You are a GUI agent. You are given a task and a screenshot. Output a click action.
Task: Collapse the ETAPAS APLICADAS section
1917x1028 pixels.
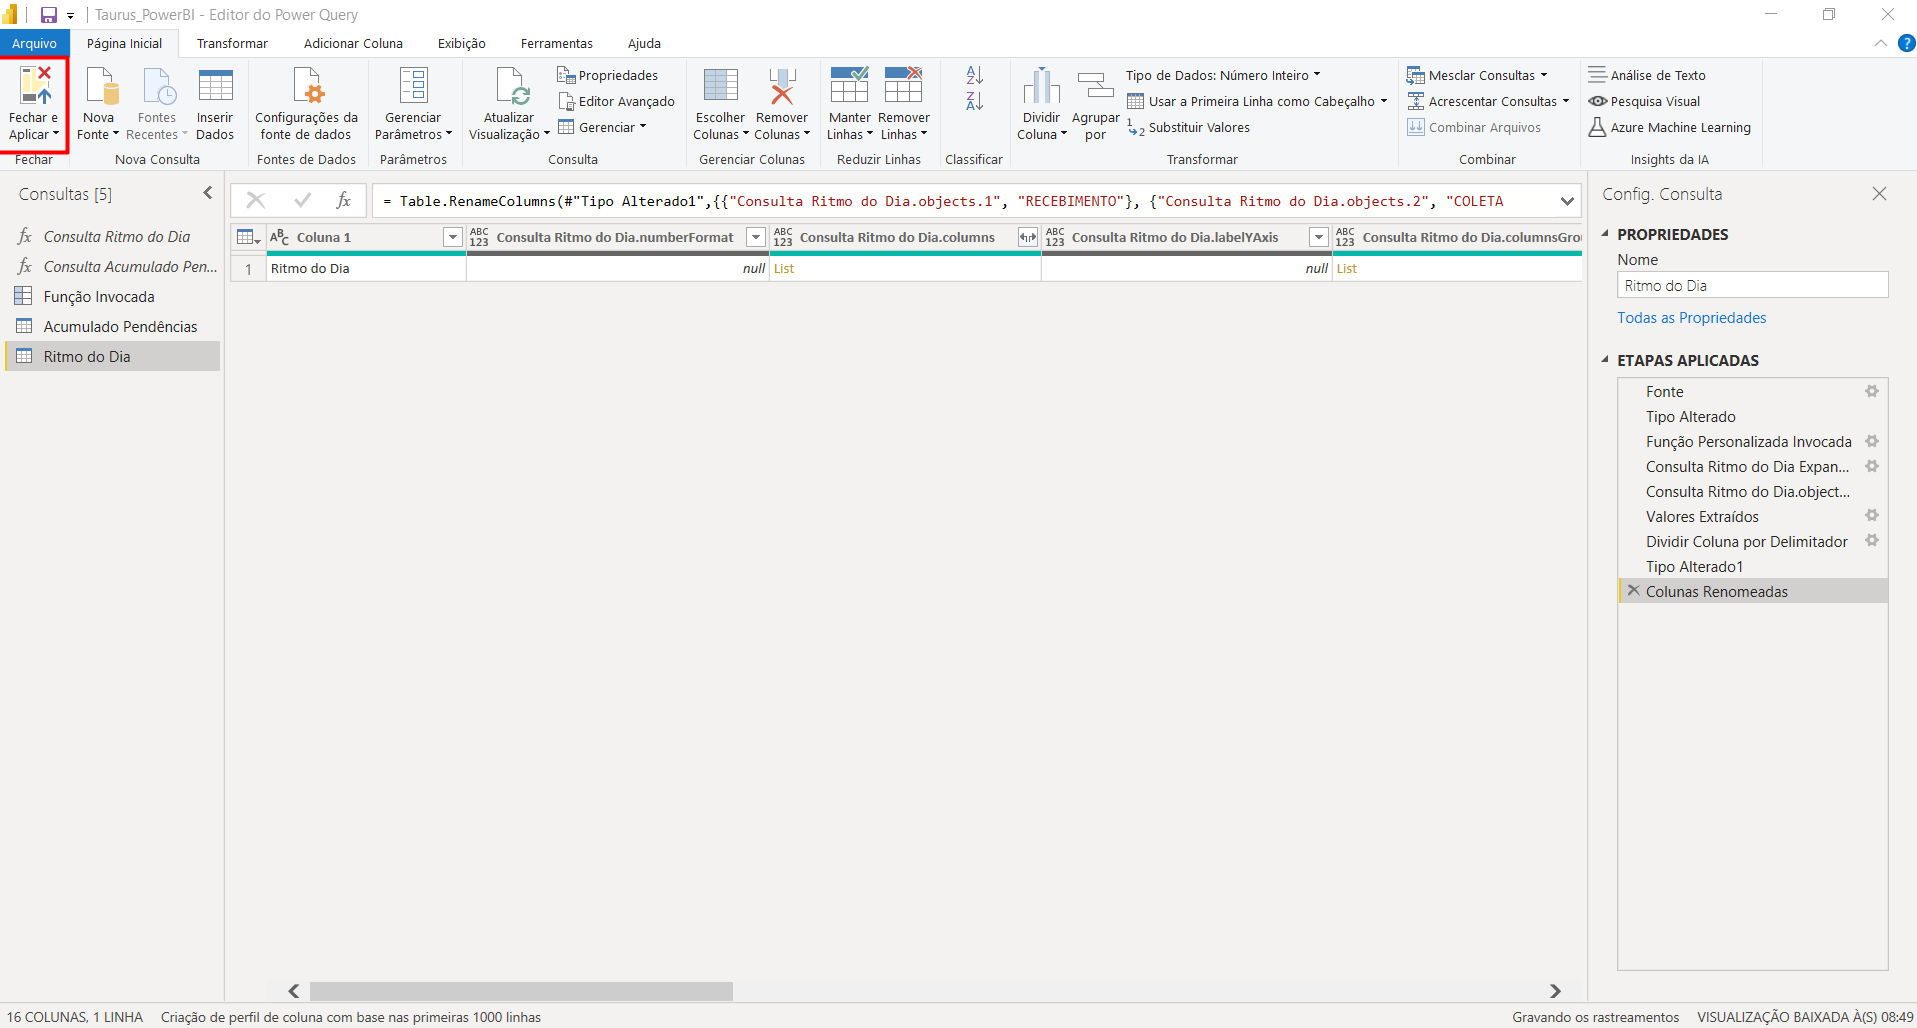[1605, 360]
